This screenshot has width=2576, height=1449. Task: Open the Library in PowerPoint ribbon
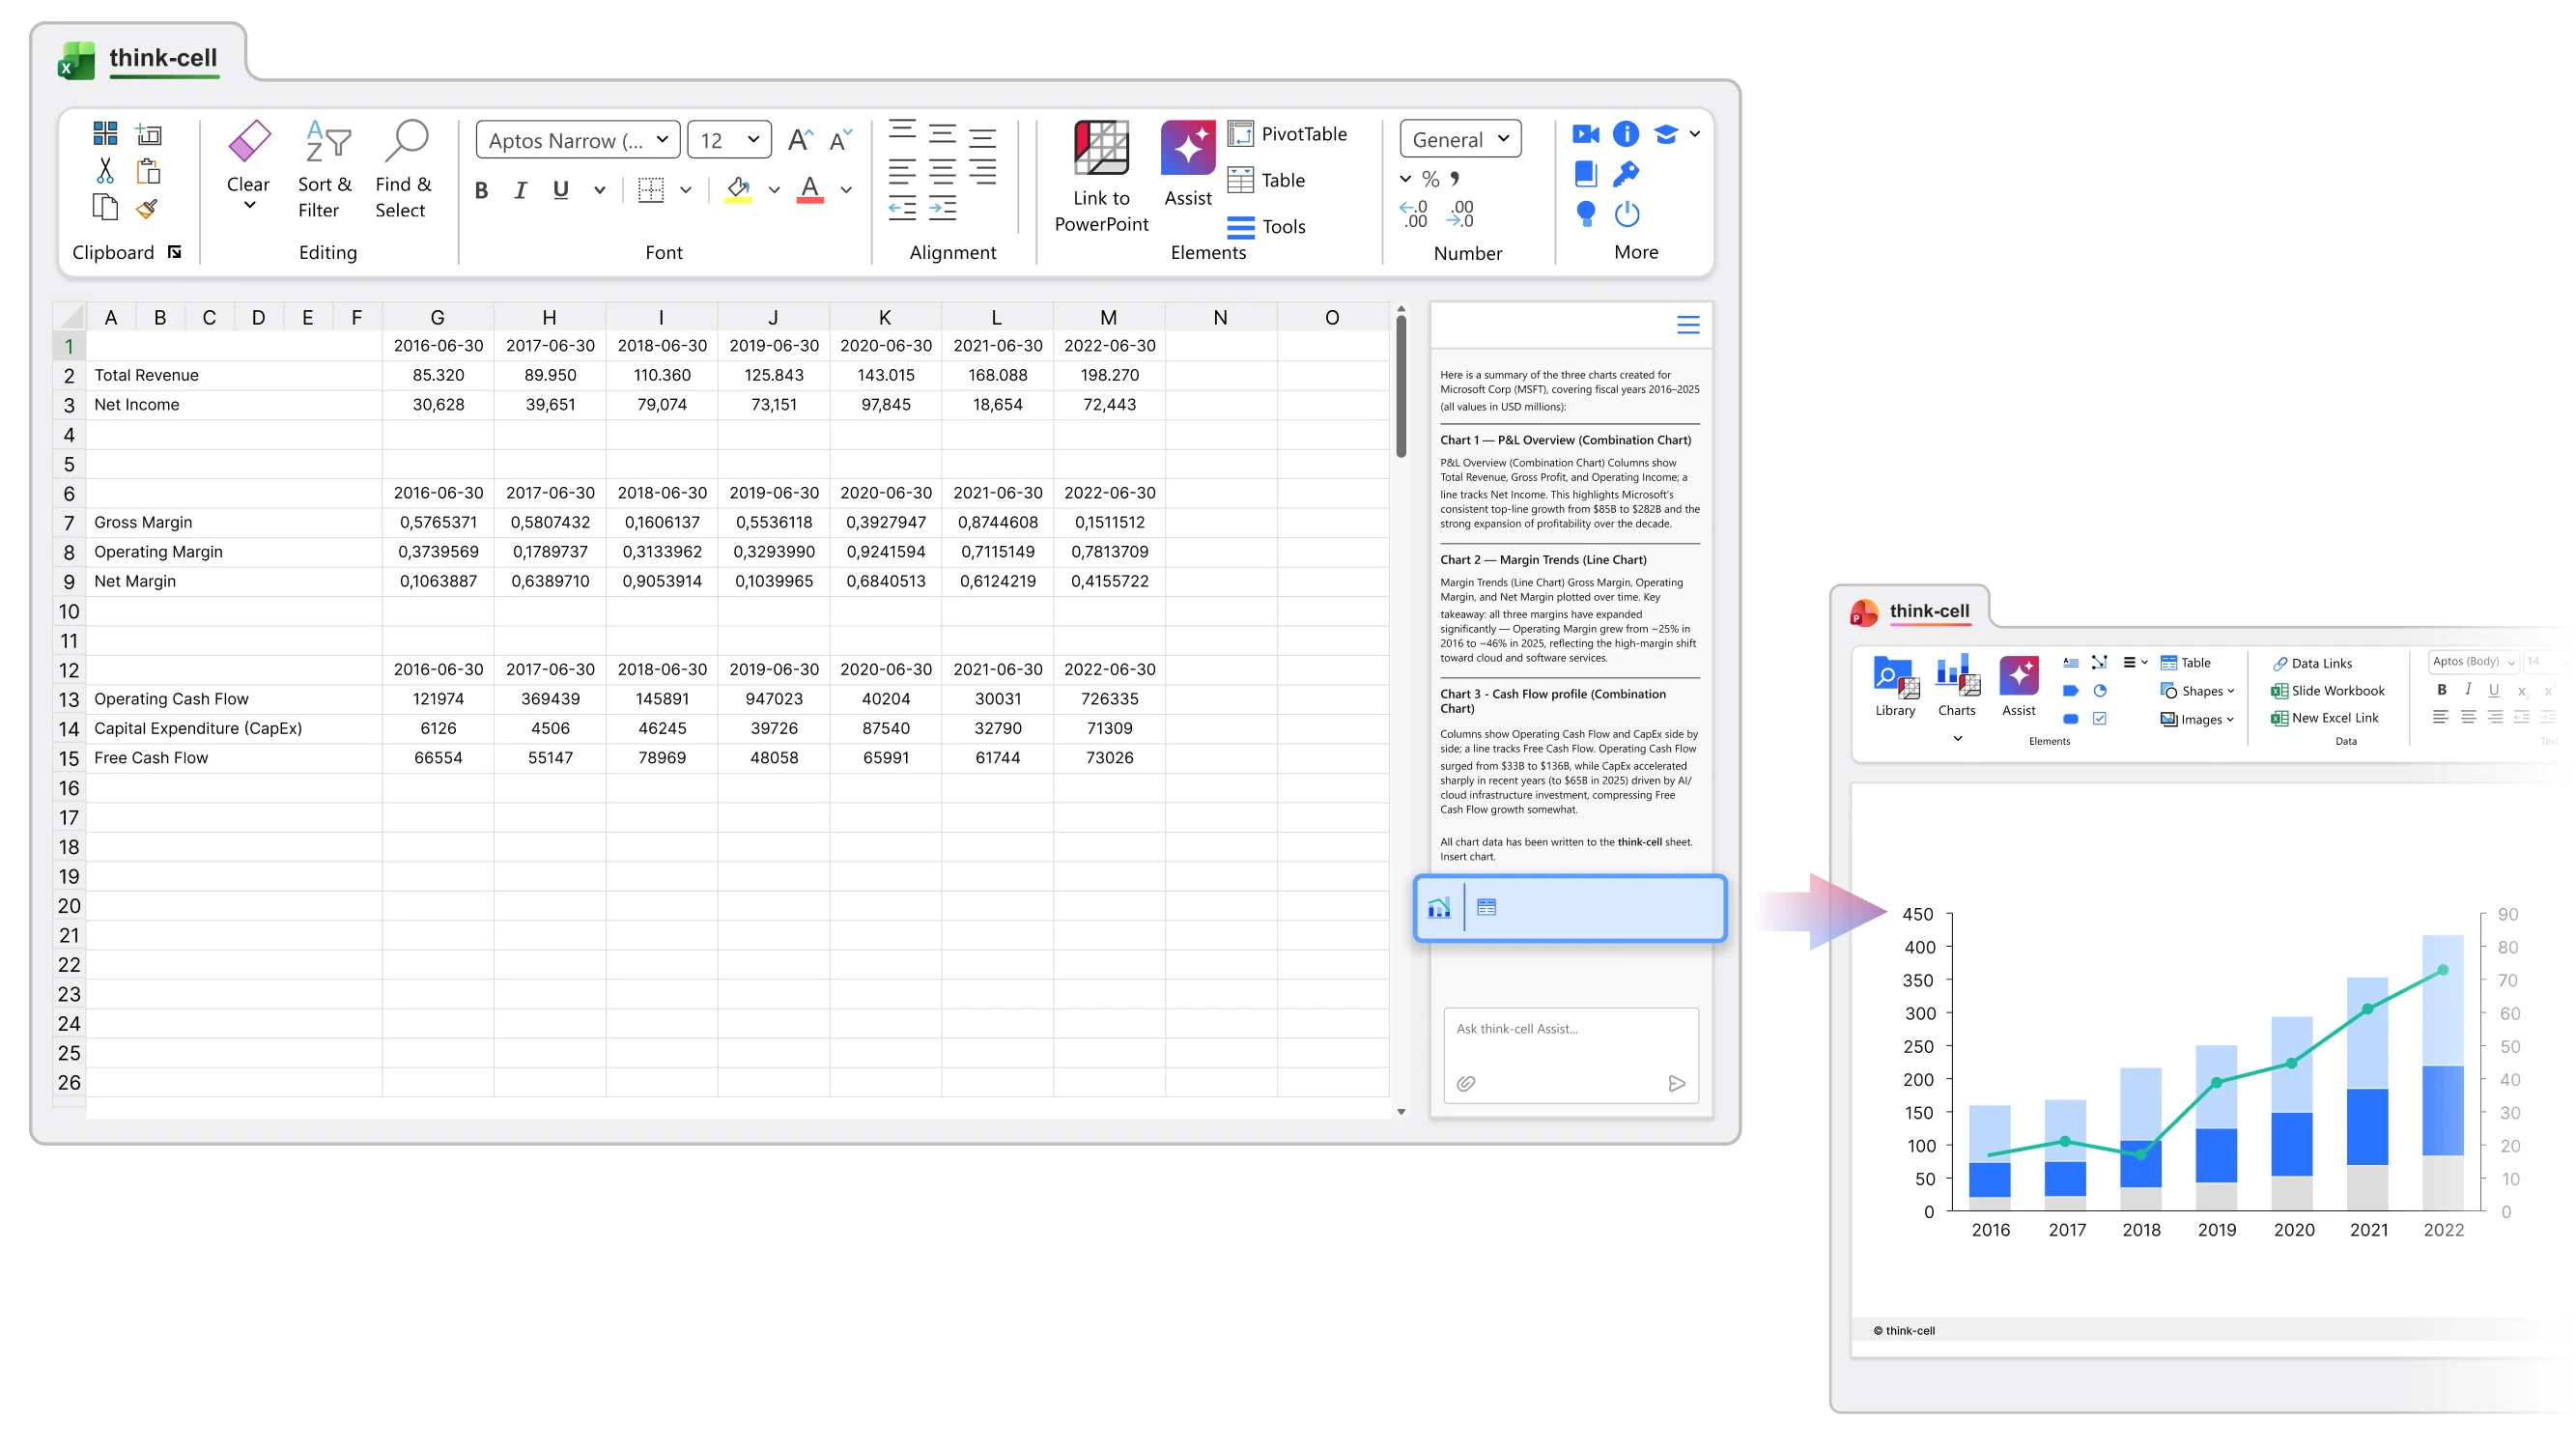[1895, 686]
